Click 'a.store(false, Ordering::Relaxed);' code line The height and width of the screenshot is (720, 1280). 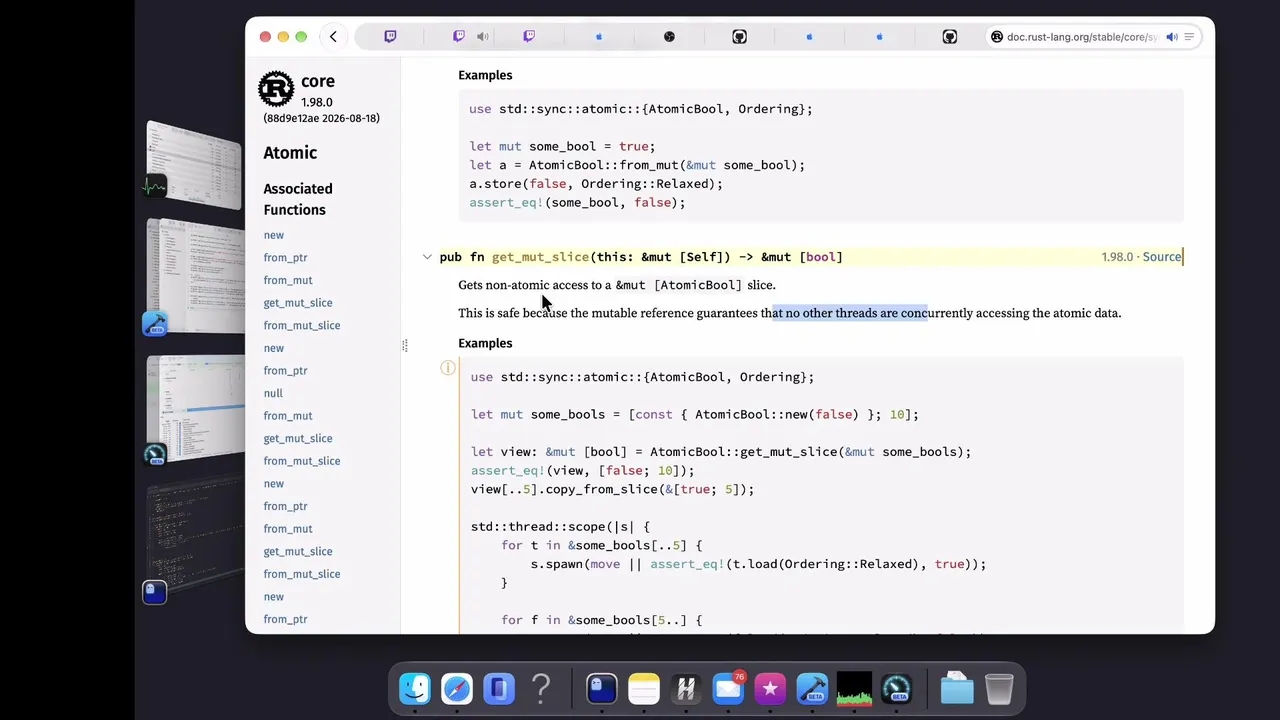(x=596, y=184)
